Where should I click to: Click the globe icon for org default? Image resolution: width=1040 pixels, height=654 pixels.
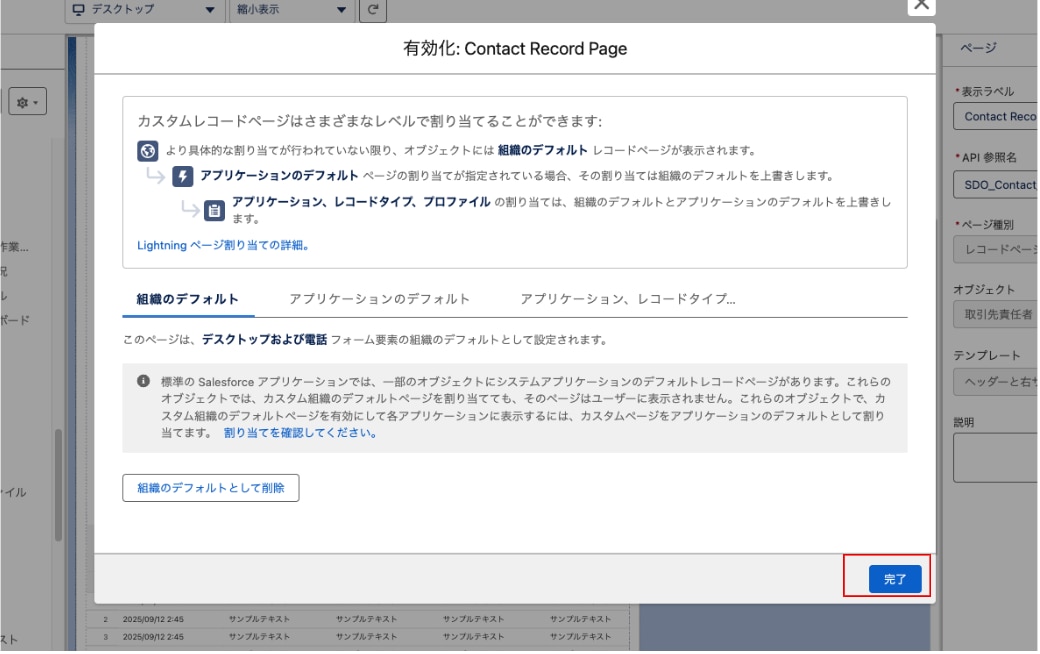(x=148, y=151)
